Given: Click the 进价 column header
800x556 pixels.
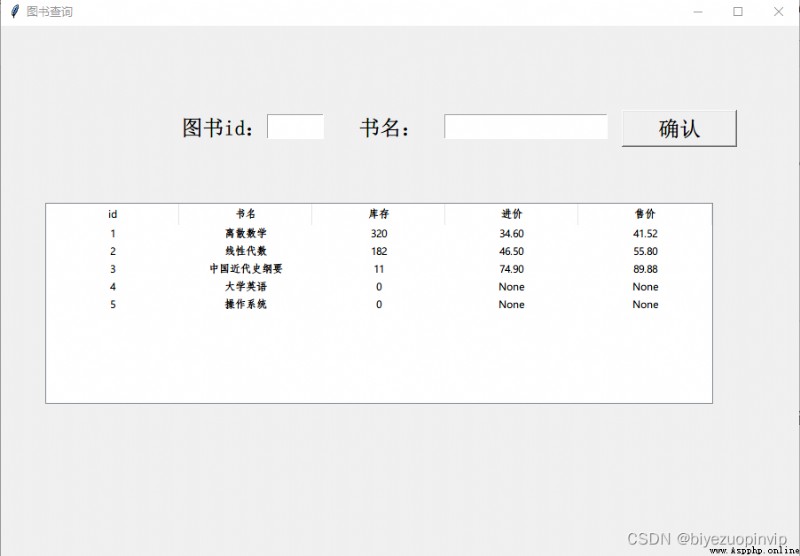Looking at the screenshot, I should 511,214.
